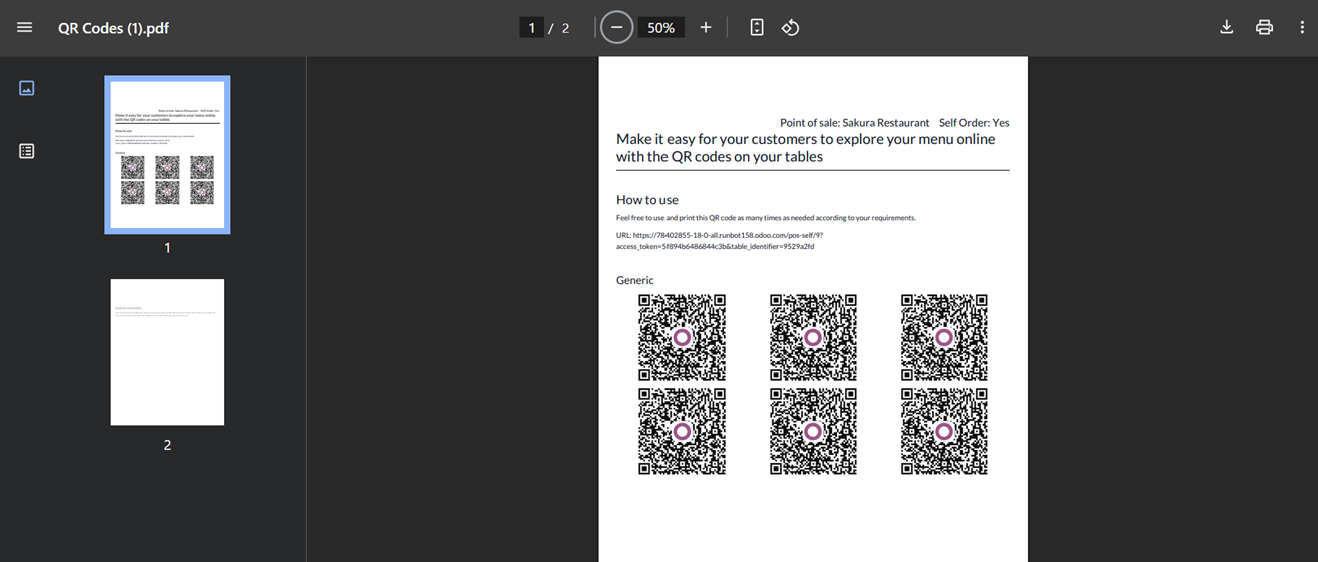1318x562 pixels.
Task: Click the 'Make it easy for your customers' heading
Action: click(805, 147)
